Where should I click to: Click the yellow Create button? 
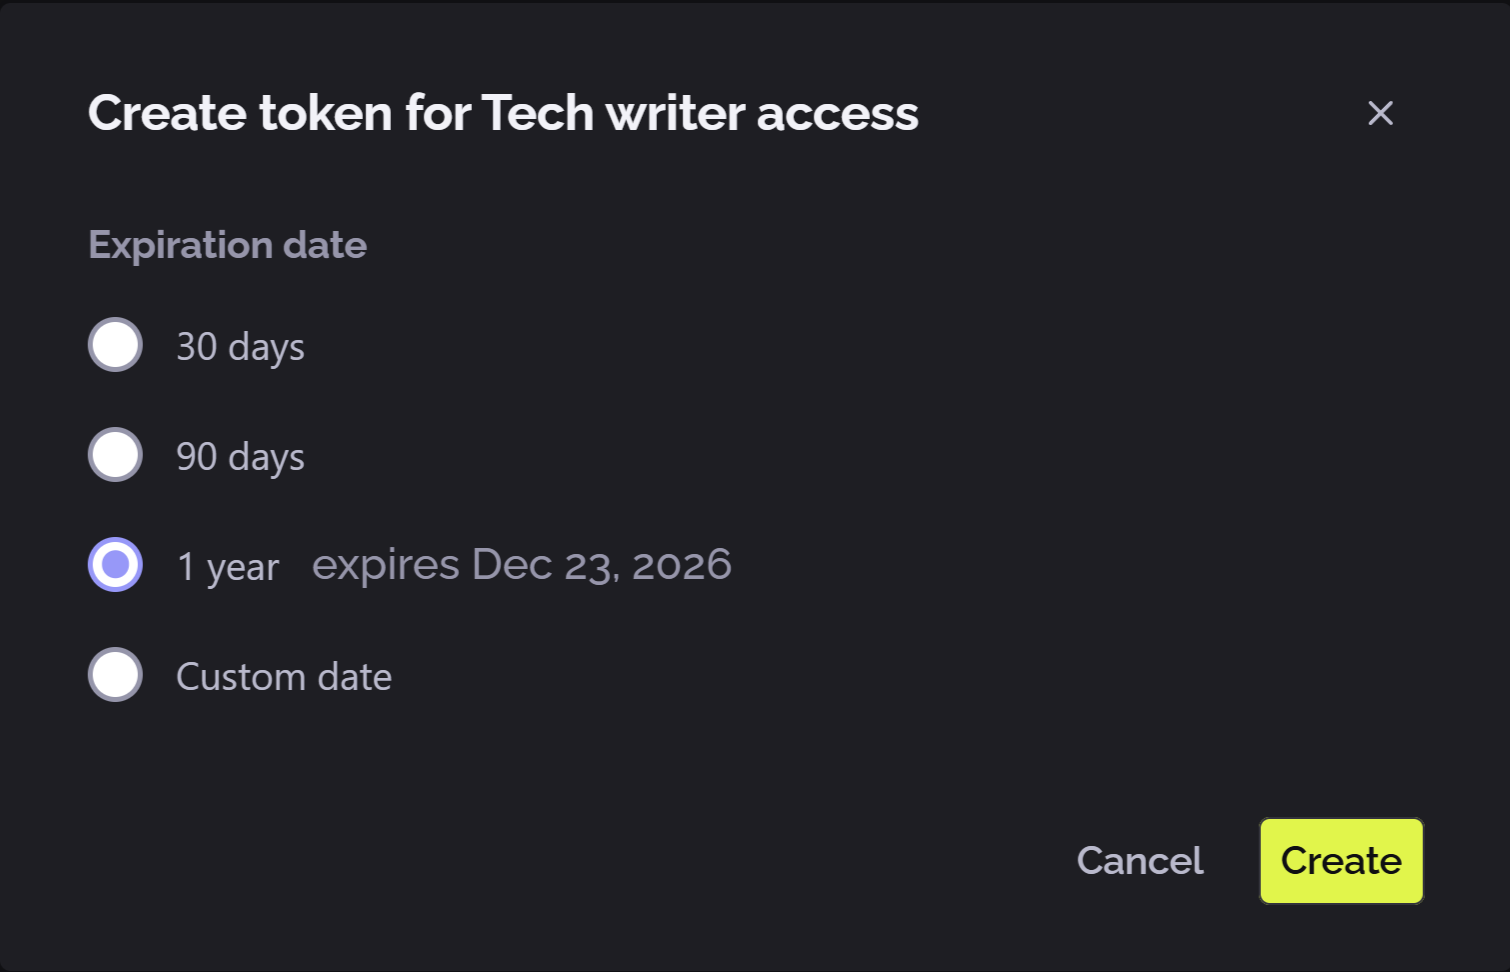pos(1341,861)
